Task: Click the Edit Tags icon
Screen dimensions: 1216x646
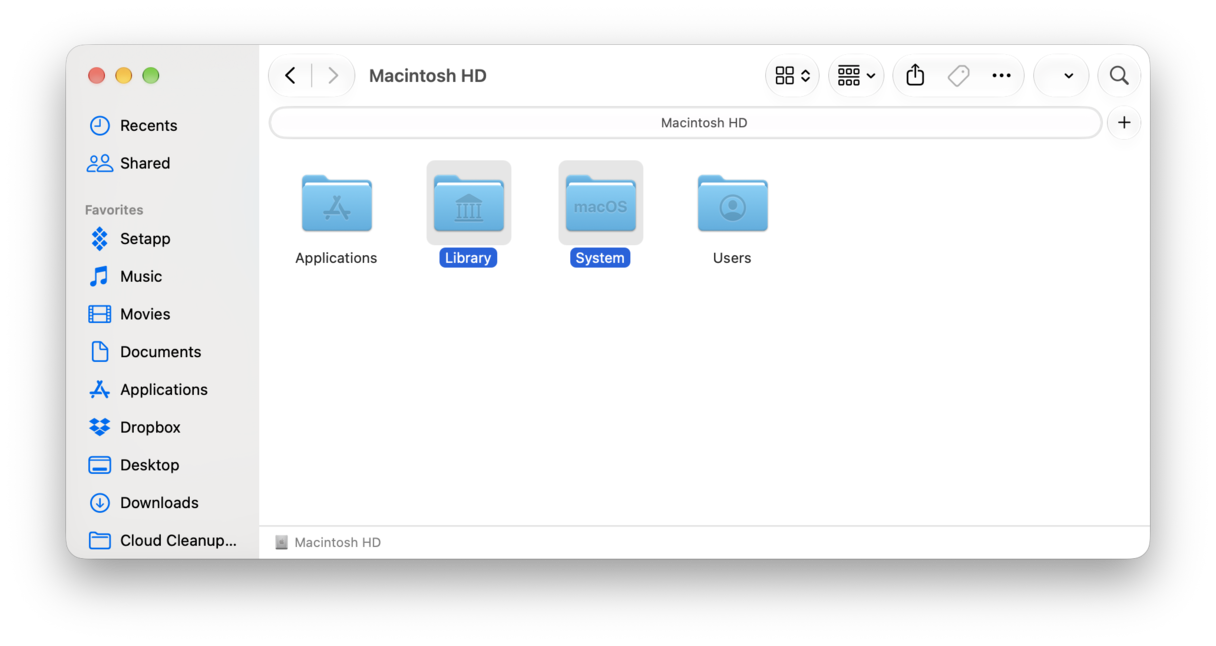Action: [x=958, y=76]
